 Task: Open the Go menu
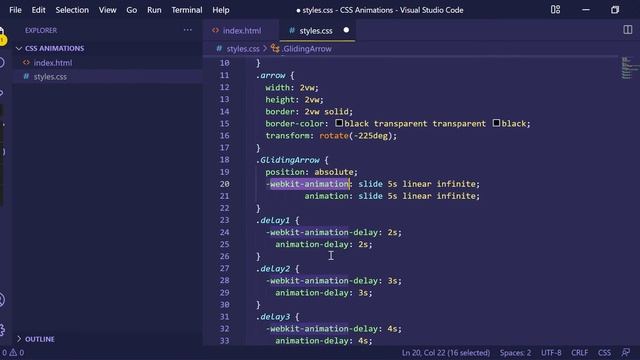(131, 10)
